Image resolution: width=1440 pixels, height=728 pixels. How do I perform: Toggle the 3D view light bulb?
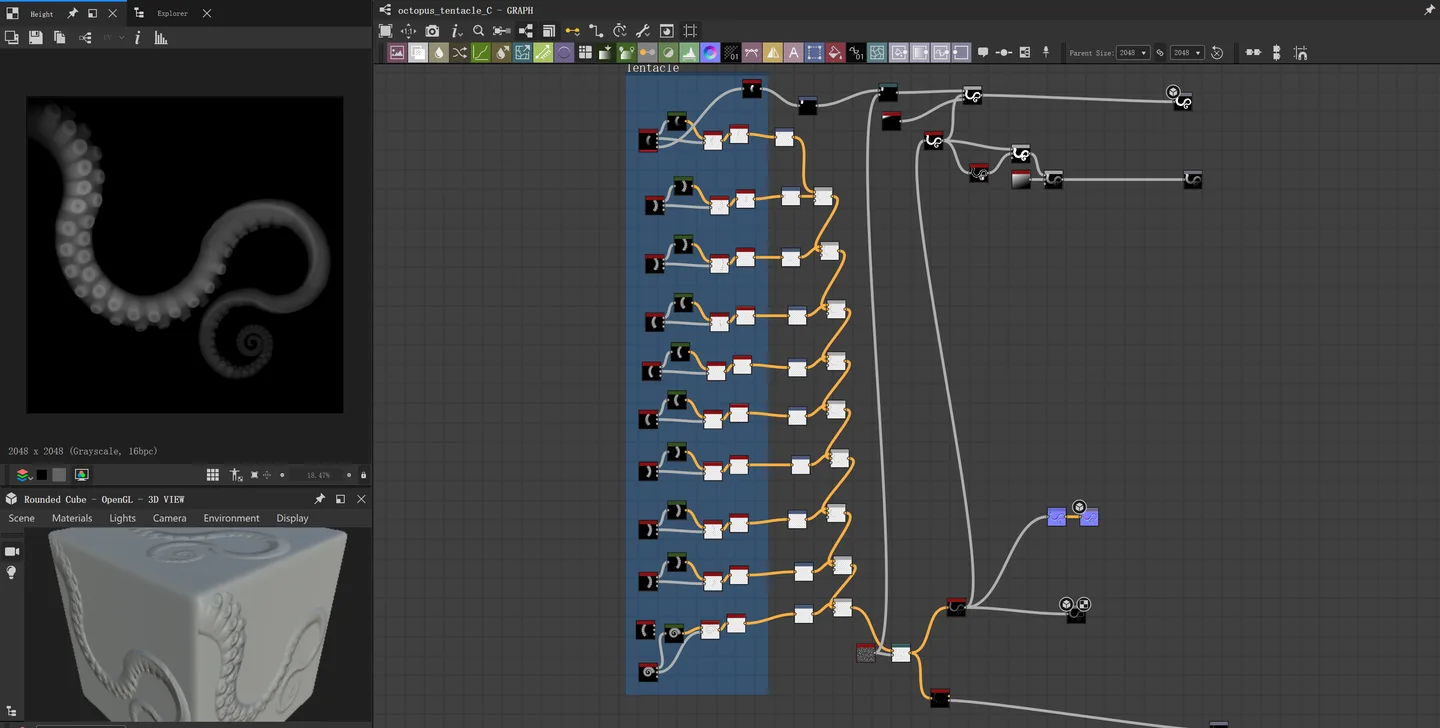12,572
